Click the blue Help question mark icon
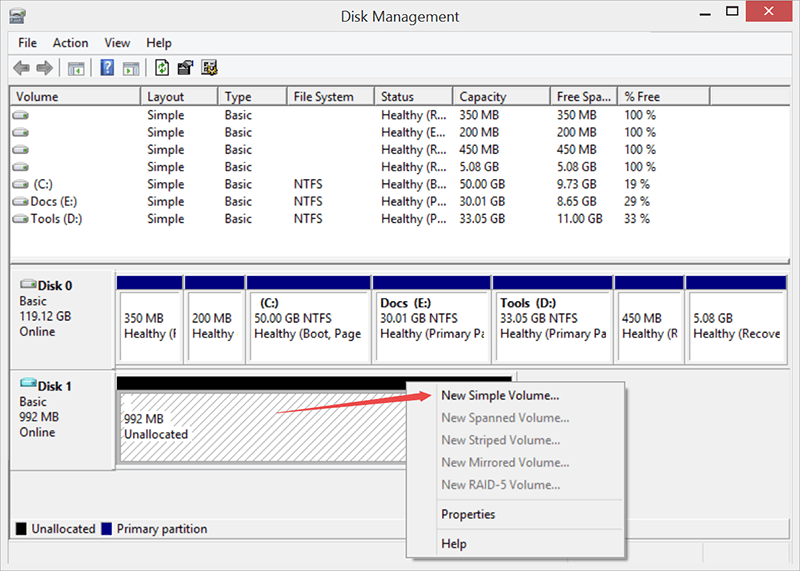Image resolution: width=800 pixels, height=571 pixels. tap(107, 68)
